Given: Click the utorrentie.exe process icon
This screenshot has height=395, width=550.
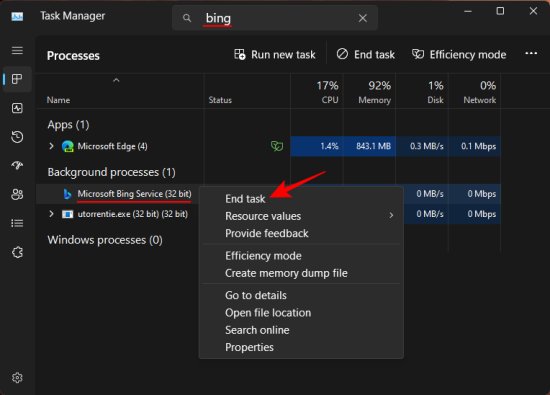Looking at the screenshot, I should click(68, 214).
